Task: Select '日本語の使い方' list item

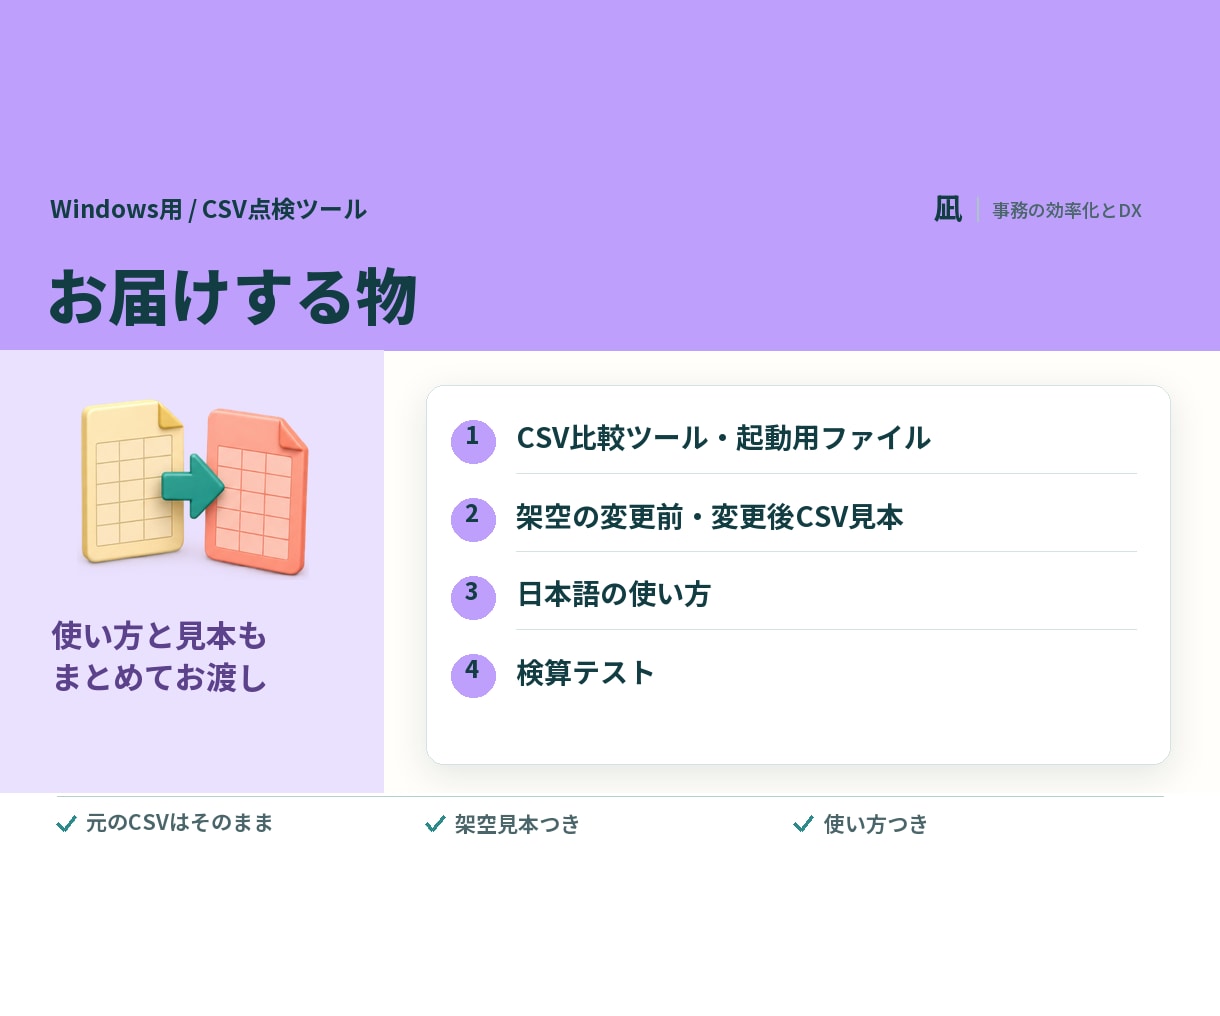Action: pyautogui.click(x=613, y=595)
